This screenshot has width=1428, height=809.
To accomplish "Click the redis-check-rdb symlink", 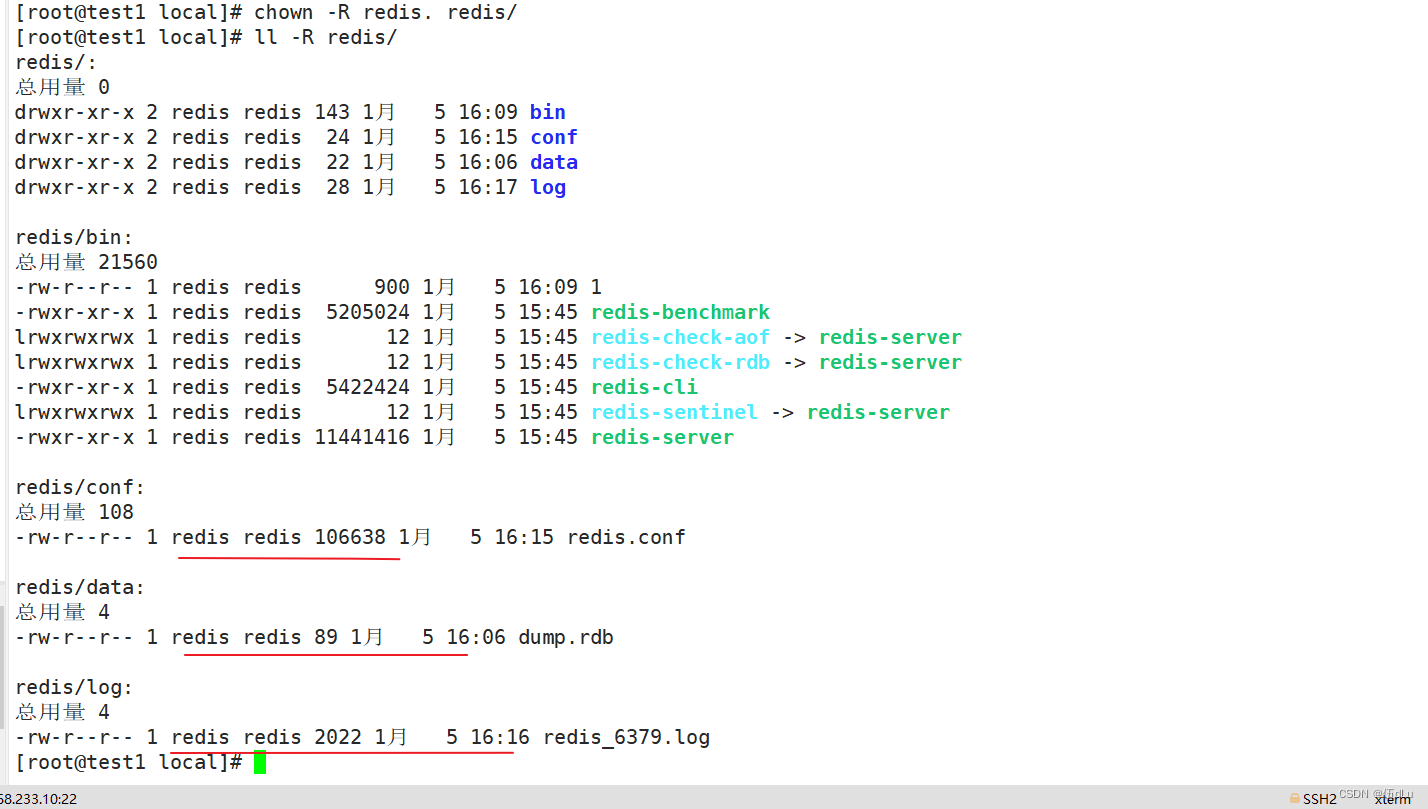I will click(680, 362).
